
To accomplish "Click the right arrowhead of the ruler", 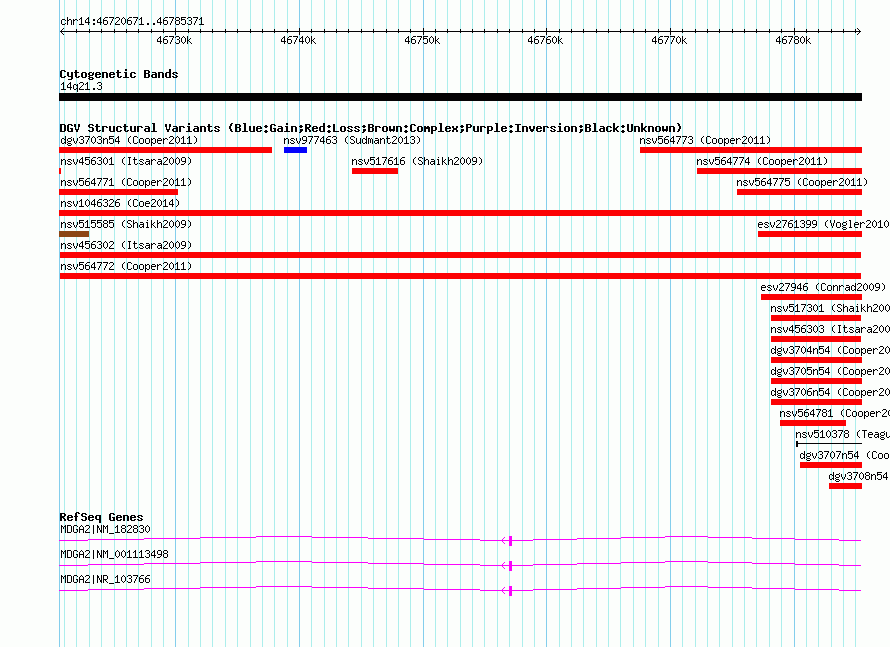I will click(859, 32).
